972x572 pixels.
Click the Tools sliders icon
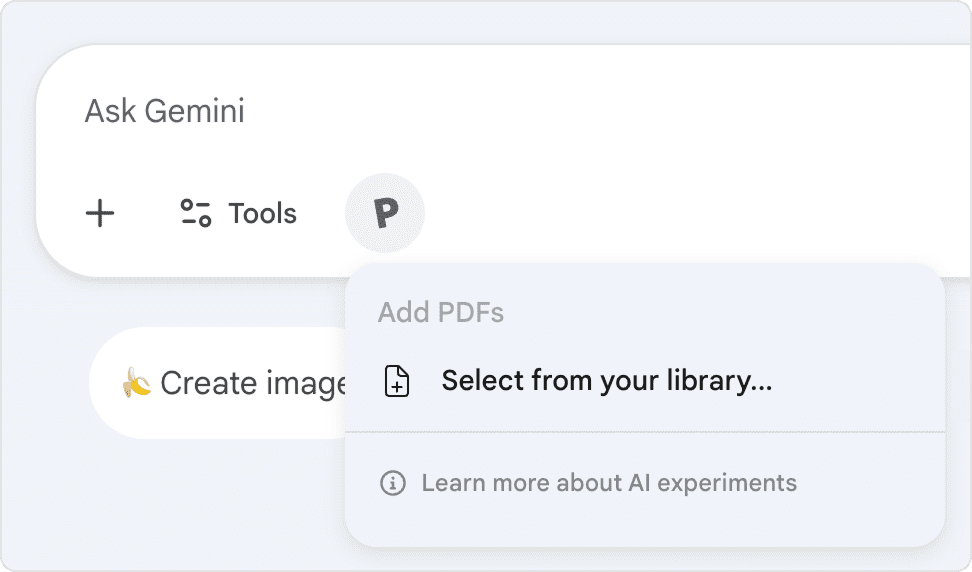[195, 213]
